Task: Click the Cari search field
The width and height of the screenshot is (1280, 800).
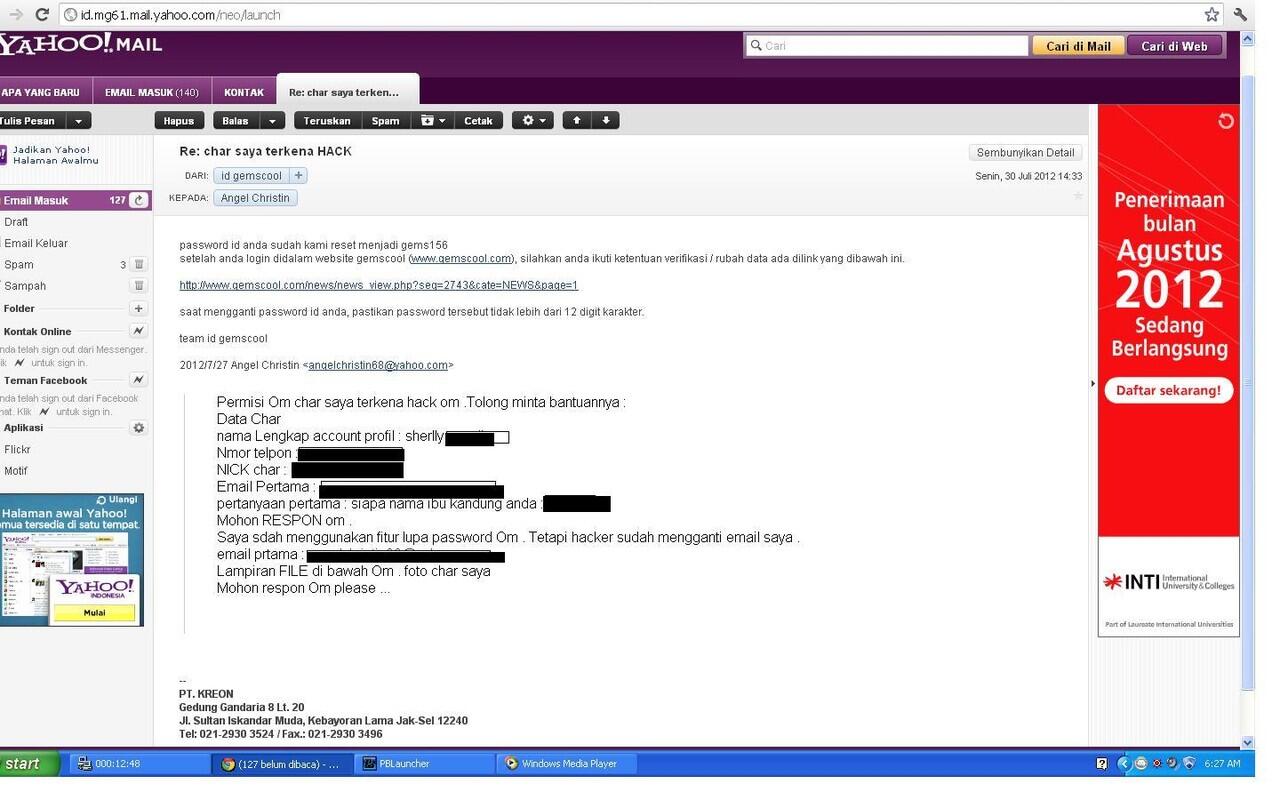Action: (887, 46)
